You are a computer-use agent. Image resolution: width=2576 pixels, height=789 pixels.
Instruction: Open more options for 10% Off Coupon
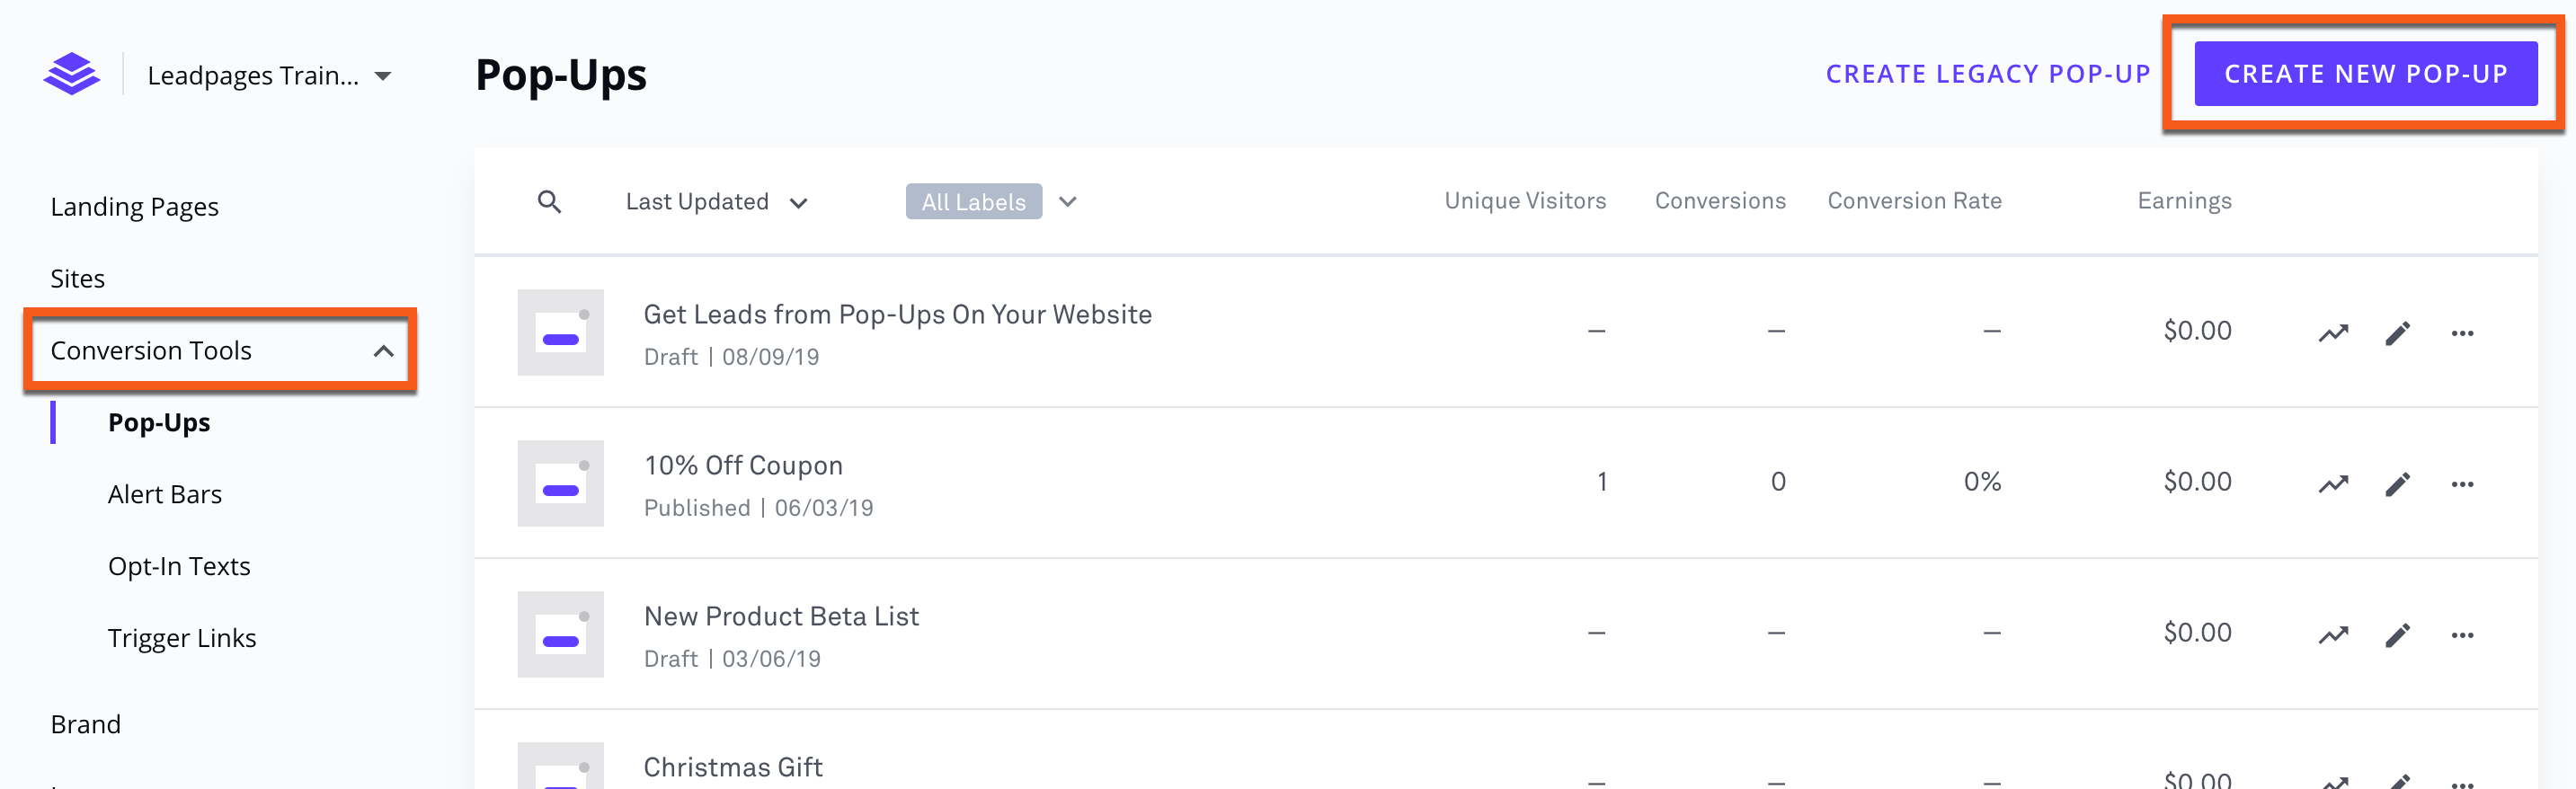tap(2464, 483)
